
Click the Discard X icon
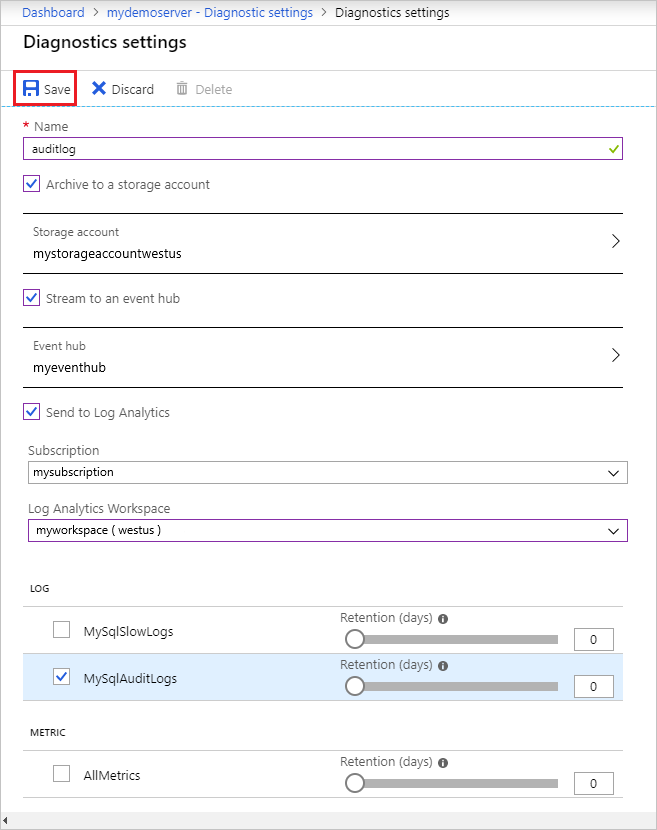tap(98, 88)
